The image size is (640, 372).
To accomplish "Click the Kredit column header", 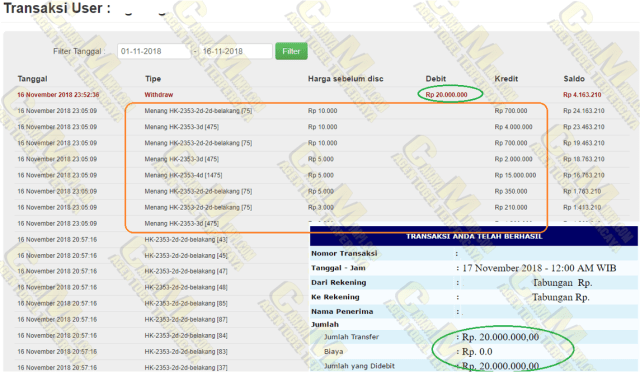I will (x=506, y=79).
